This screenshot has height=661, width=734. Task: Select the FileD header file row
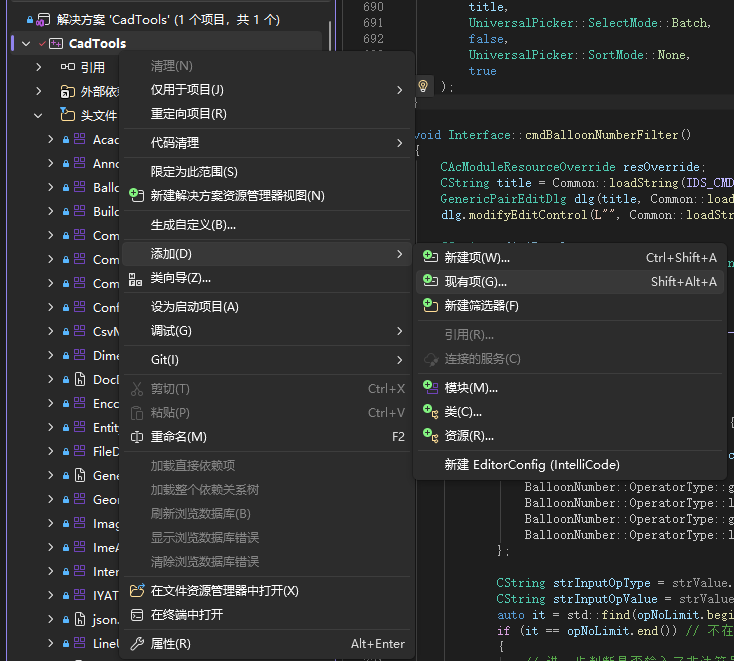pyautogui.click(x=66, y=451)
